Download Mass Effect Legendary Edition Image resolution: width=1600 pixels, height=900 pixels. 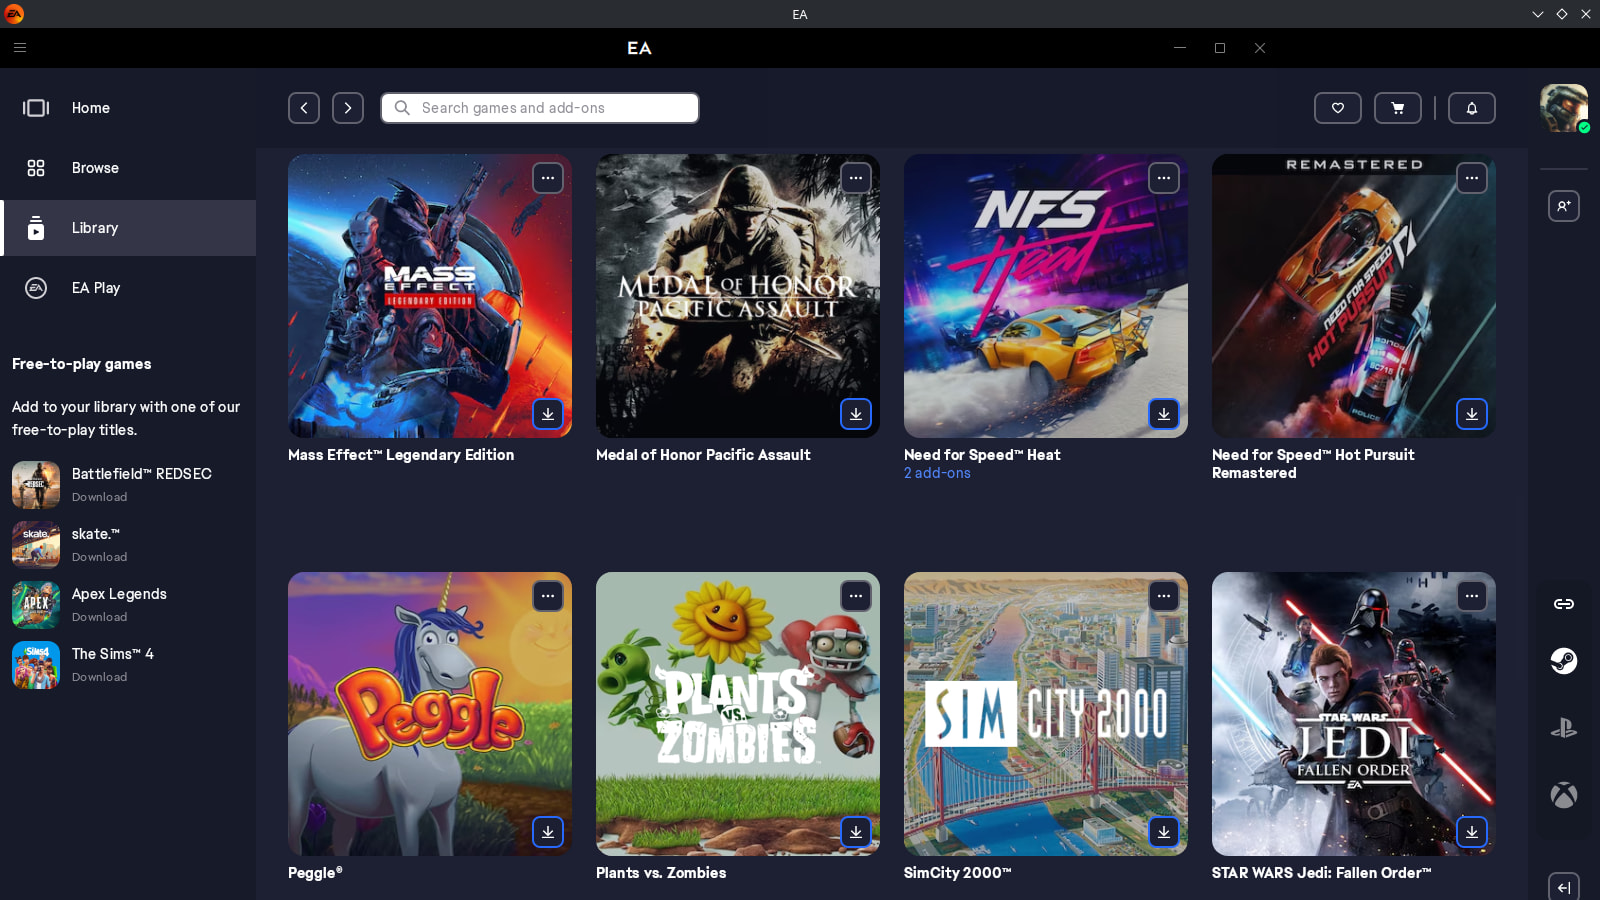click(547, 414)
